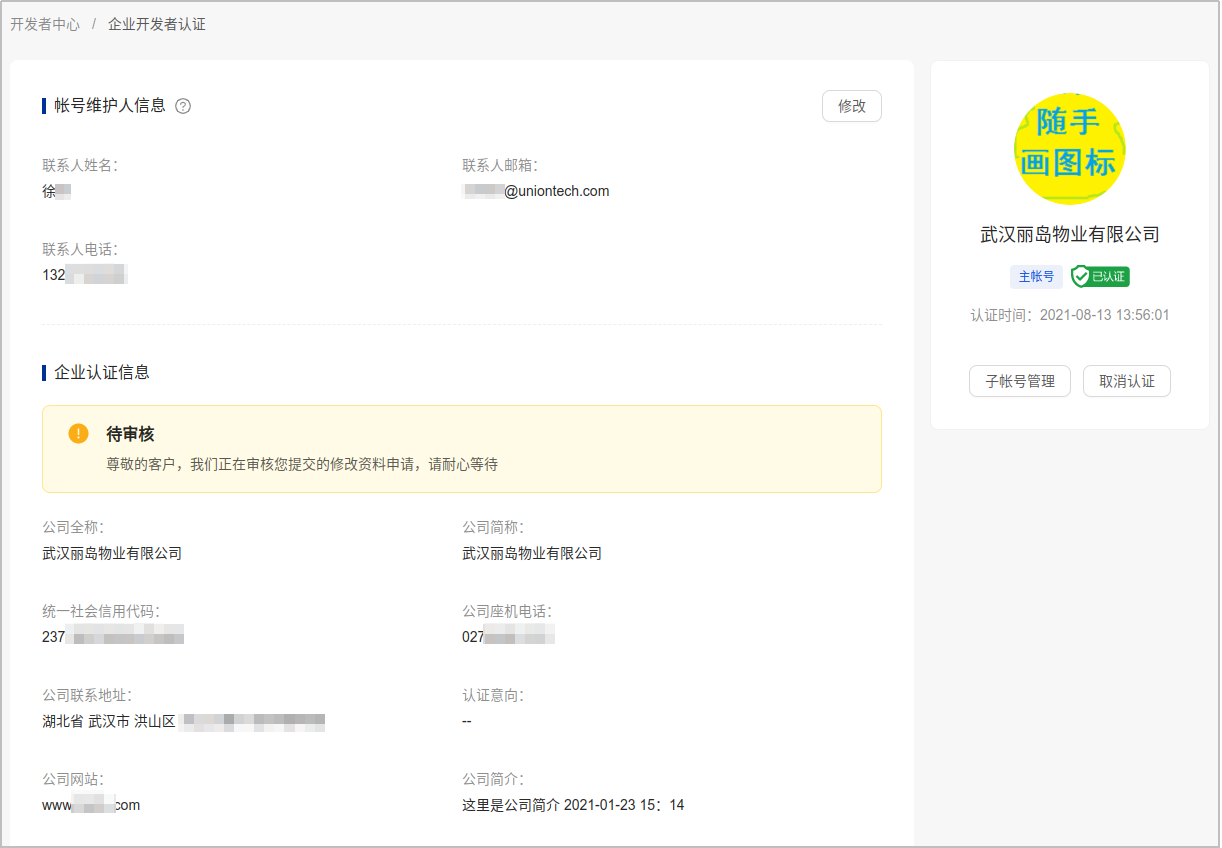Click the 统一社会信用代码 value starting with 237
This screenshot has width=1222, height=848.
point(113,637)
